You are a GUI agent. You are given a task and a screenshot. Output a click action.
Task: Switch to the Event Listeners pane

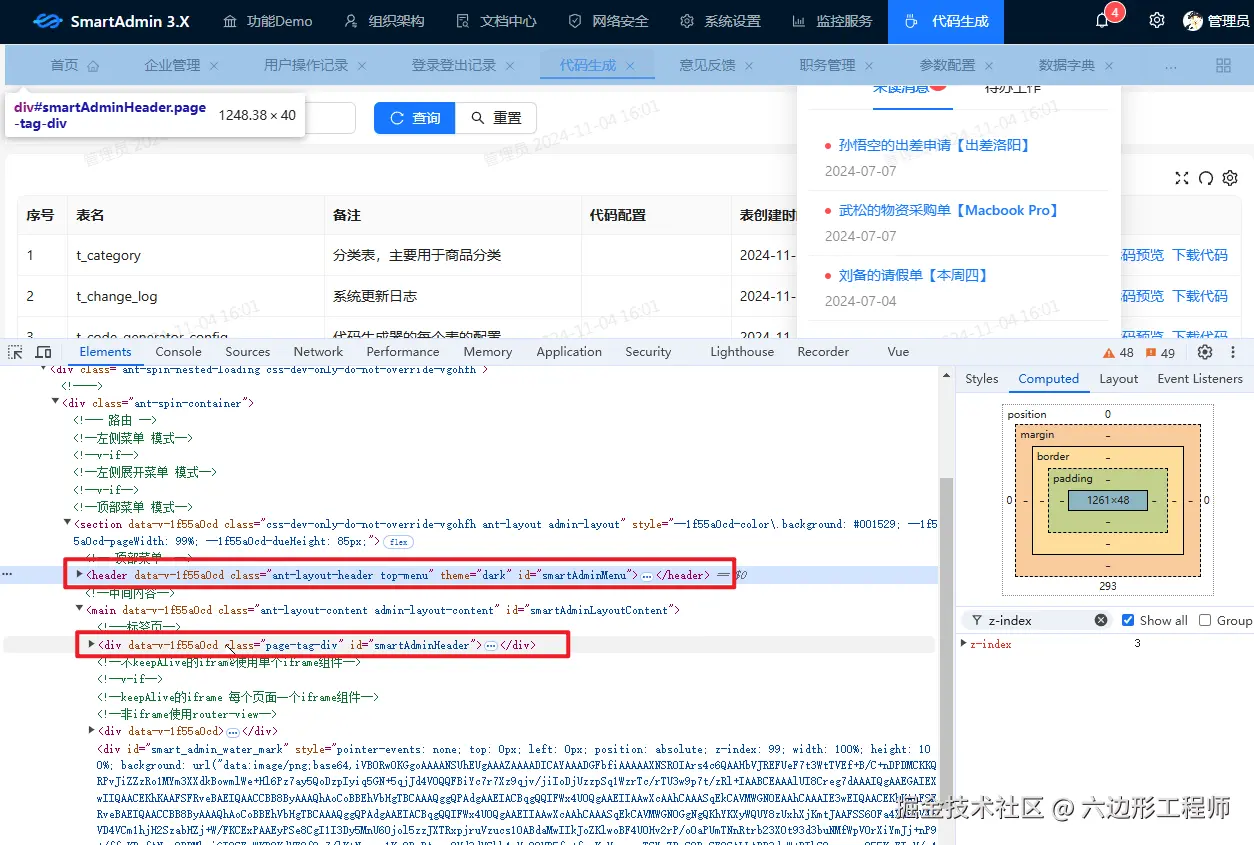1200,379
